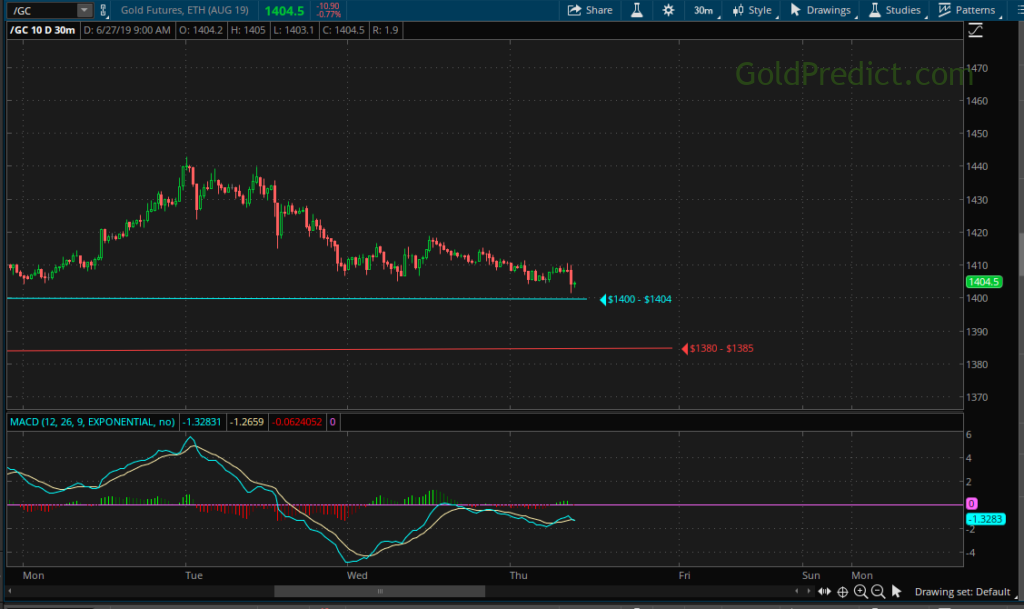Click the chain link icon beside the symbol box
The width and height of the screenshot is (1024, 609).
click(x=102, y=10)
